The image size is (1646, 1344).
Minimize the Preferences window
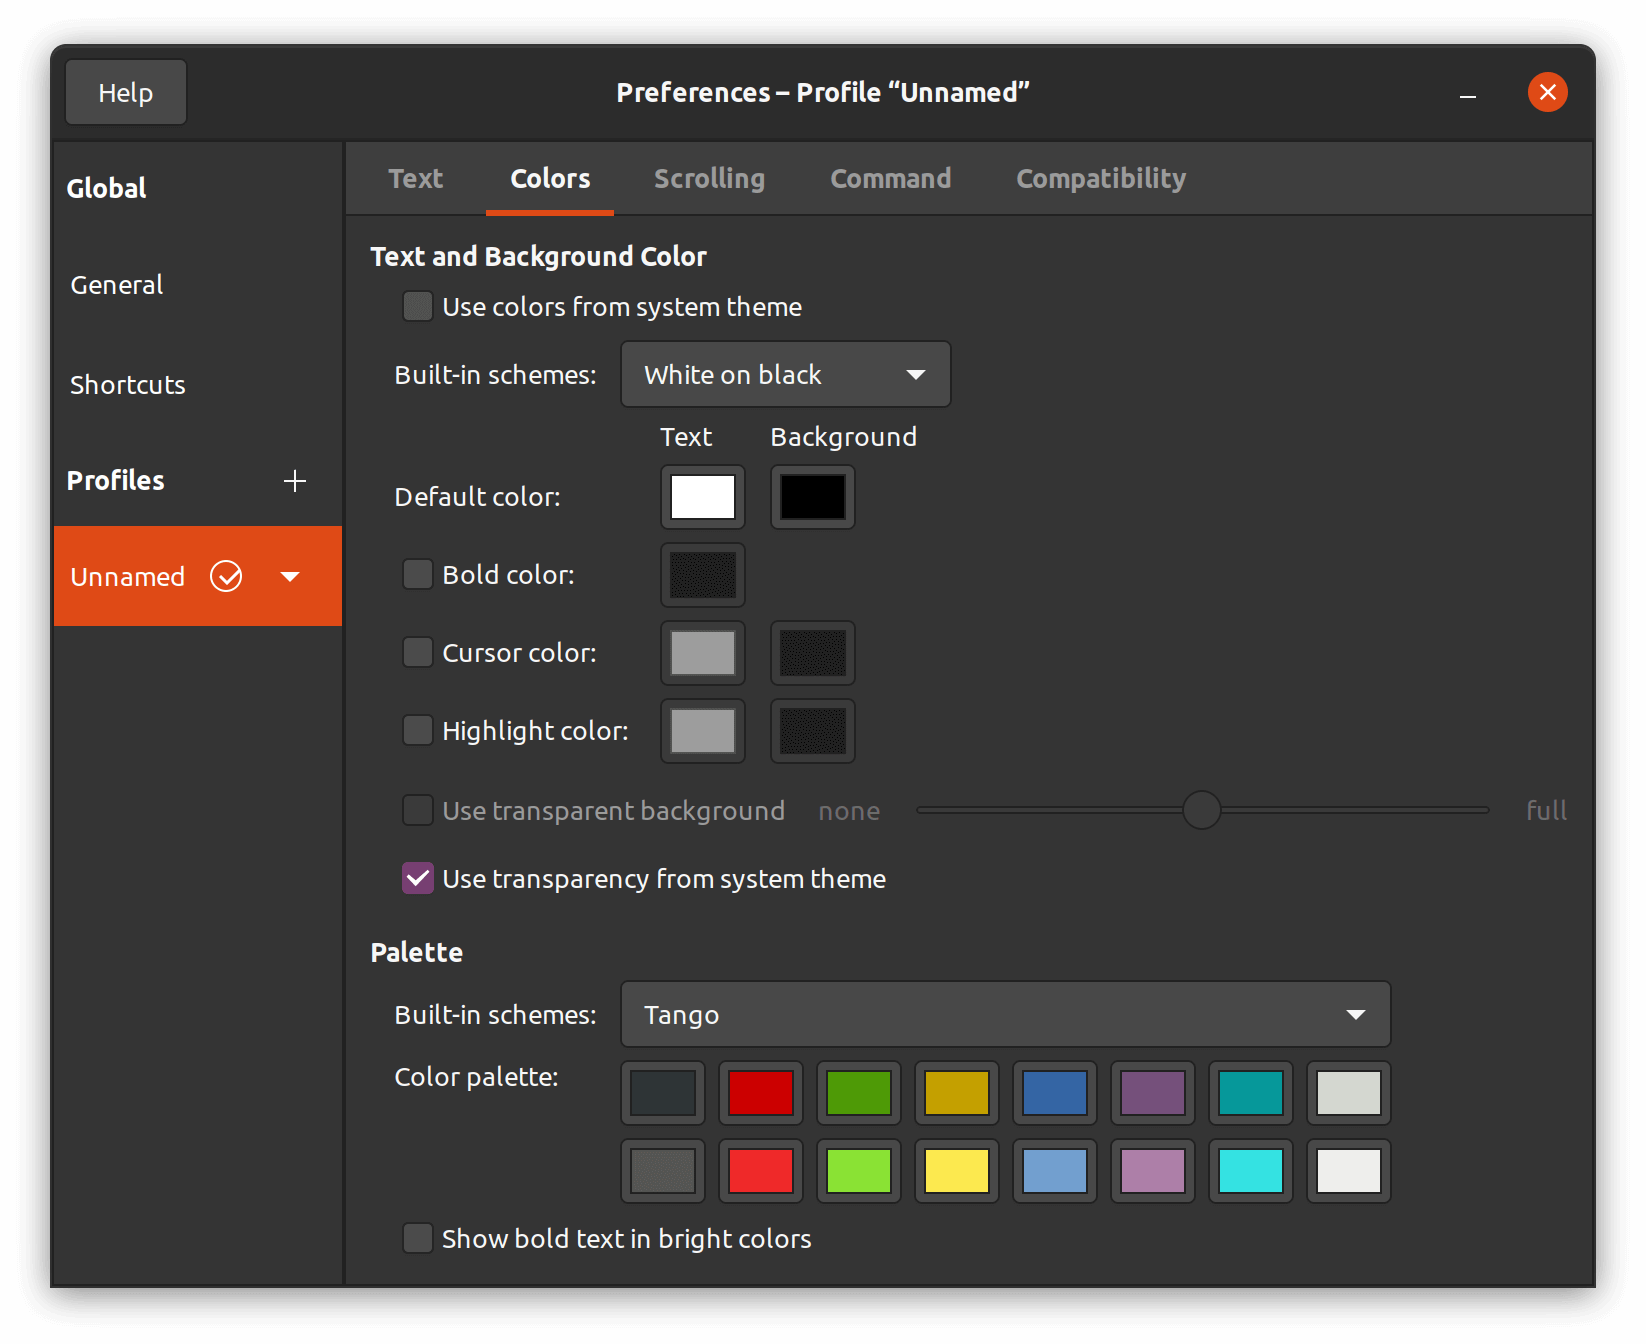tap(1467, 94)
